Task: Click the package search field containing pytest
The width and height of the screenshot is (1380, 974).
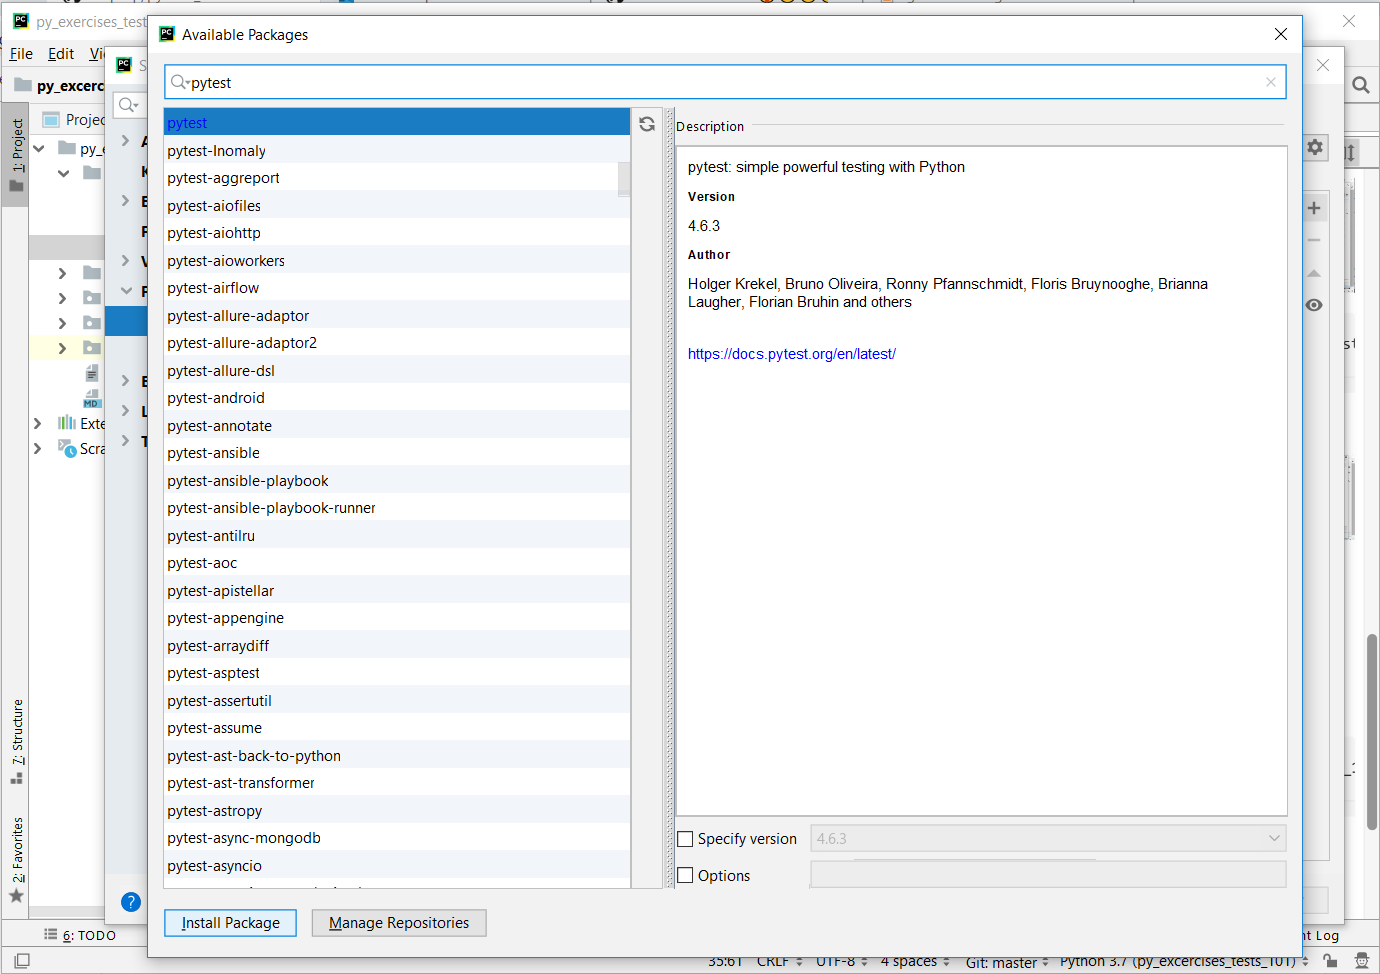Action: 725,82
